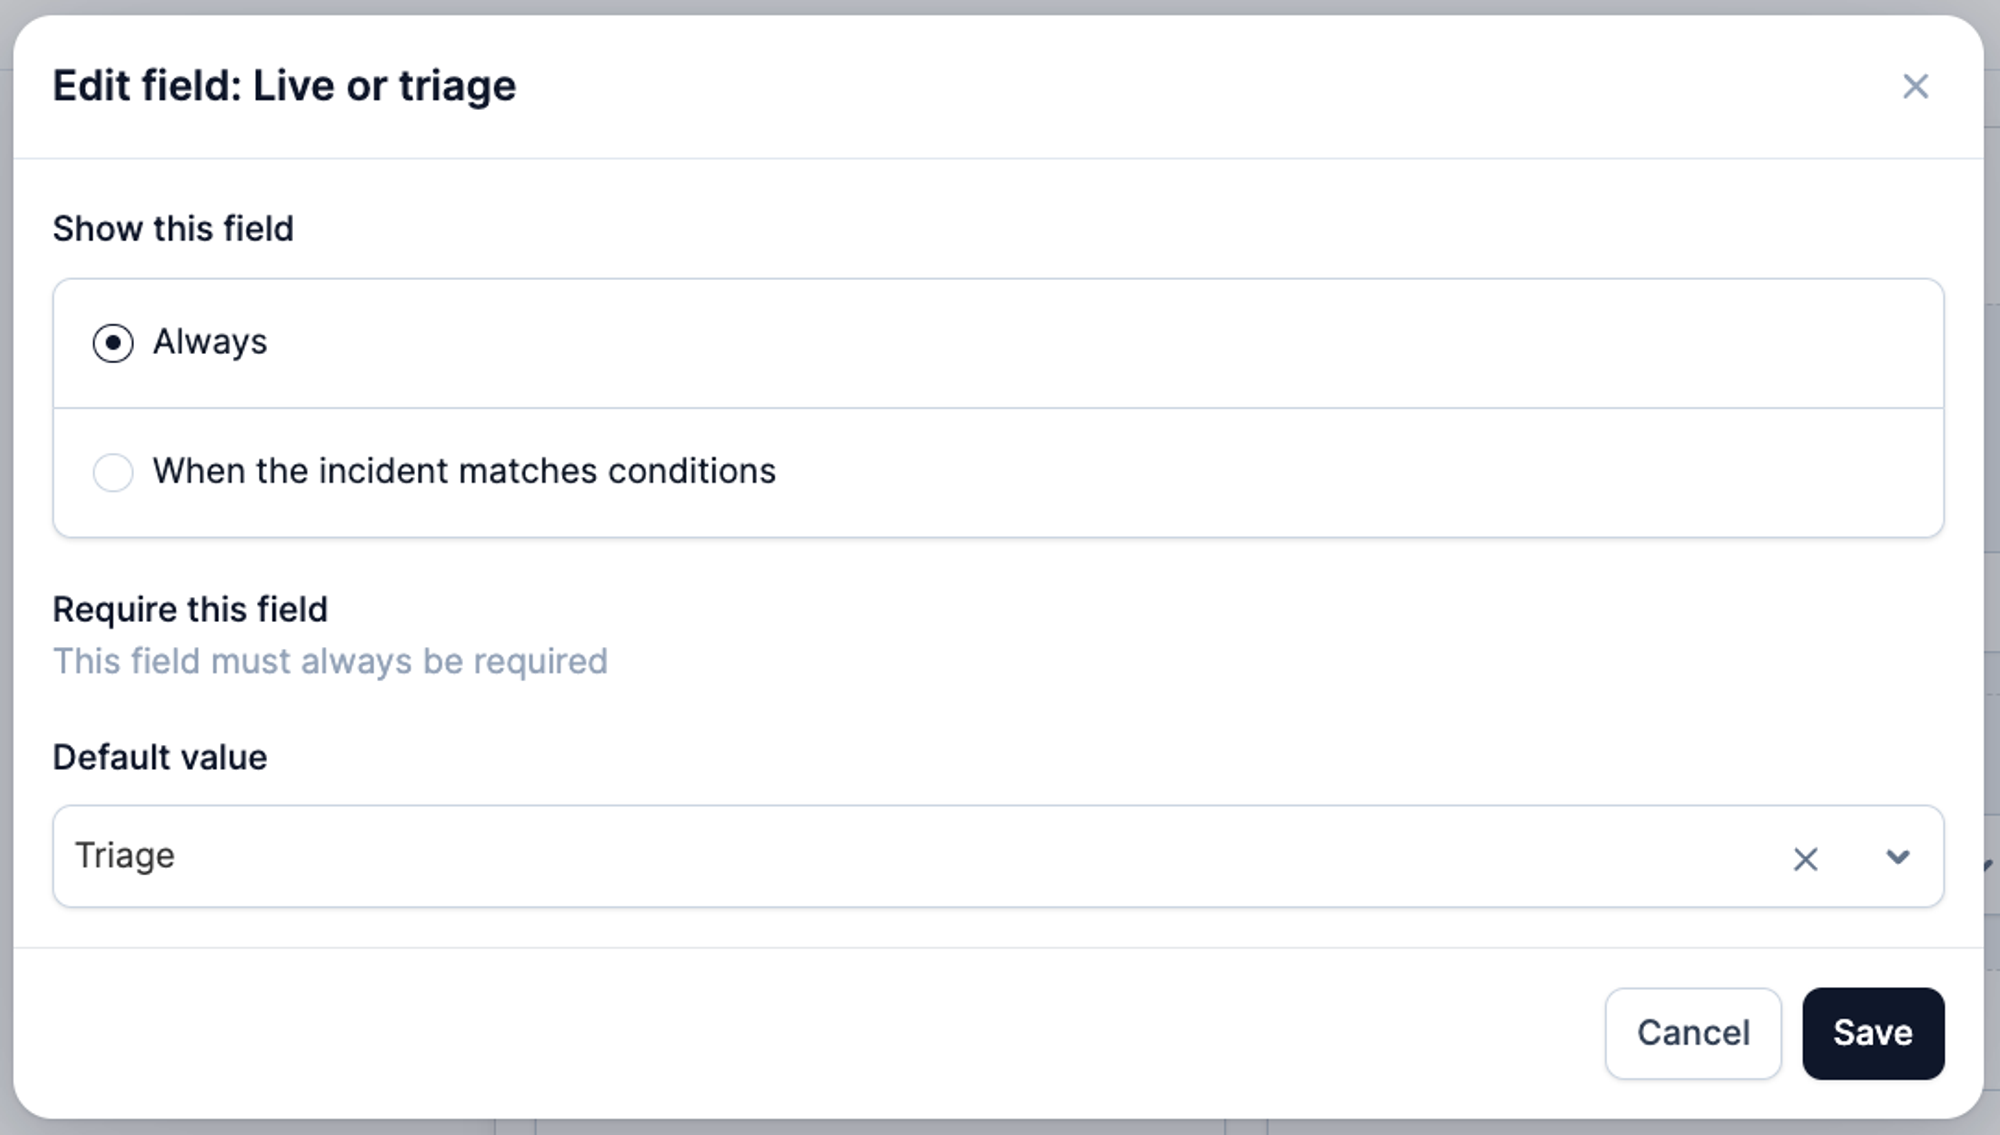Click the selected 'Triage' value text
Image resolution: width=2000 pixels, height=1135 pixels.
tap(125, 856)
